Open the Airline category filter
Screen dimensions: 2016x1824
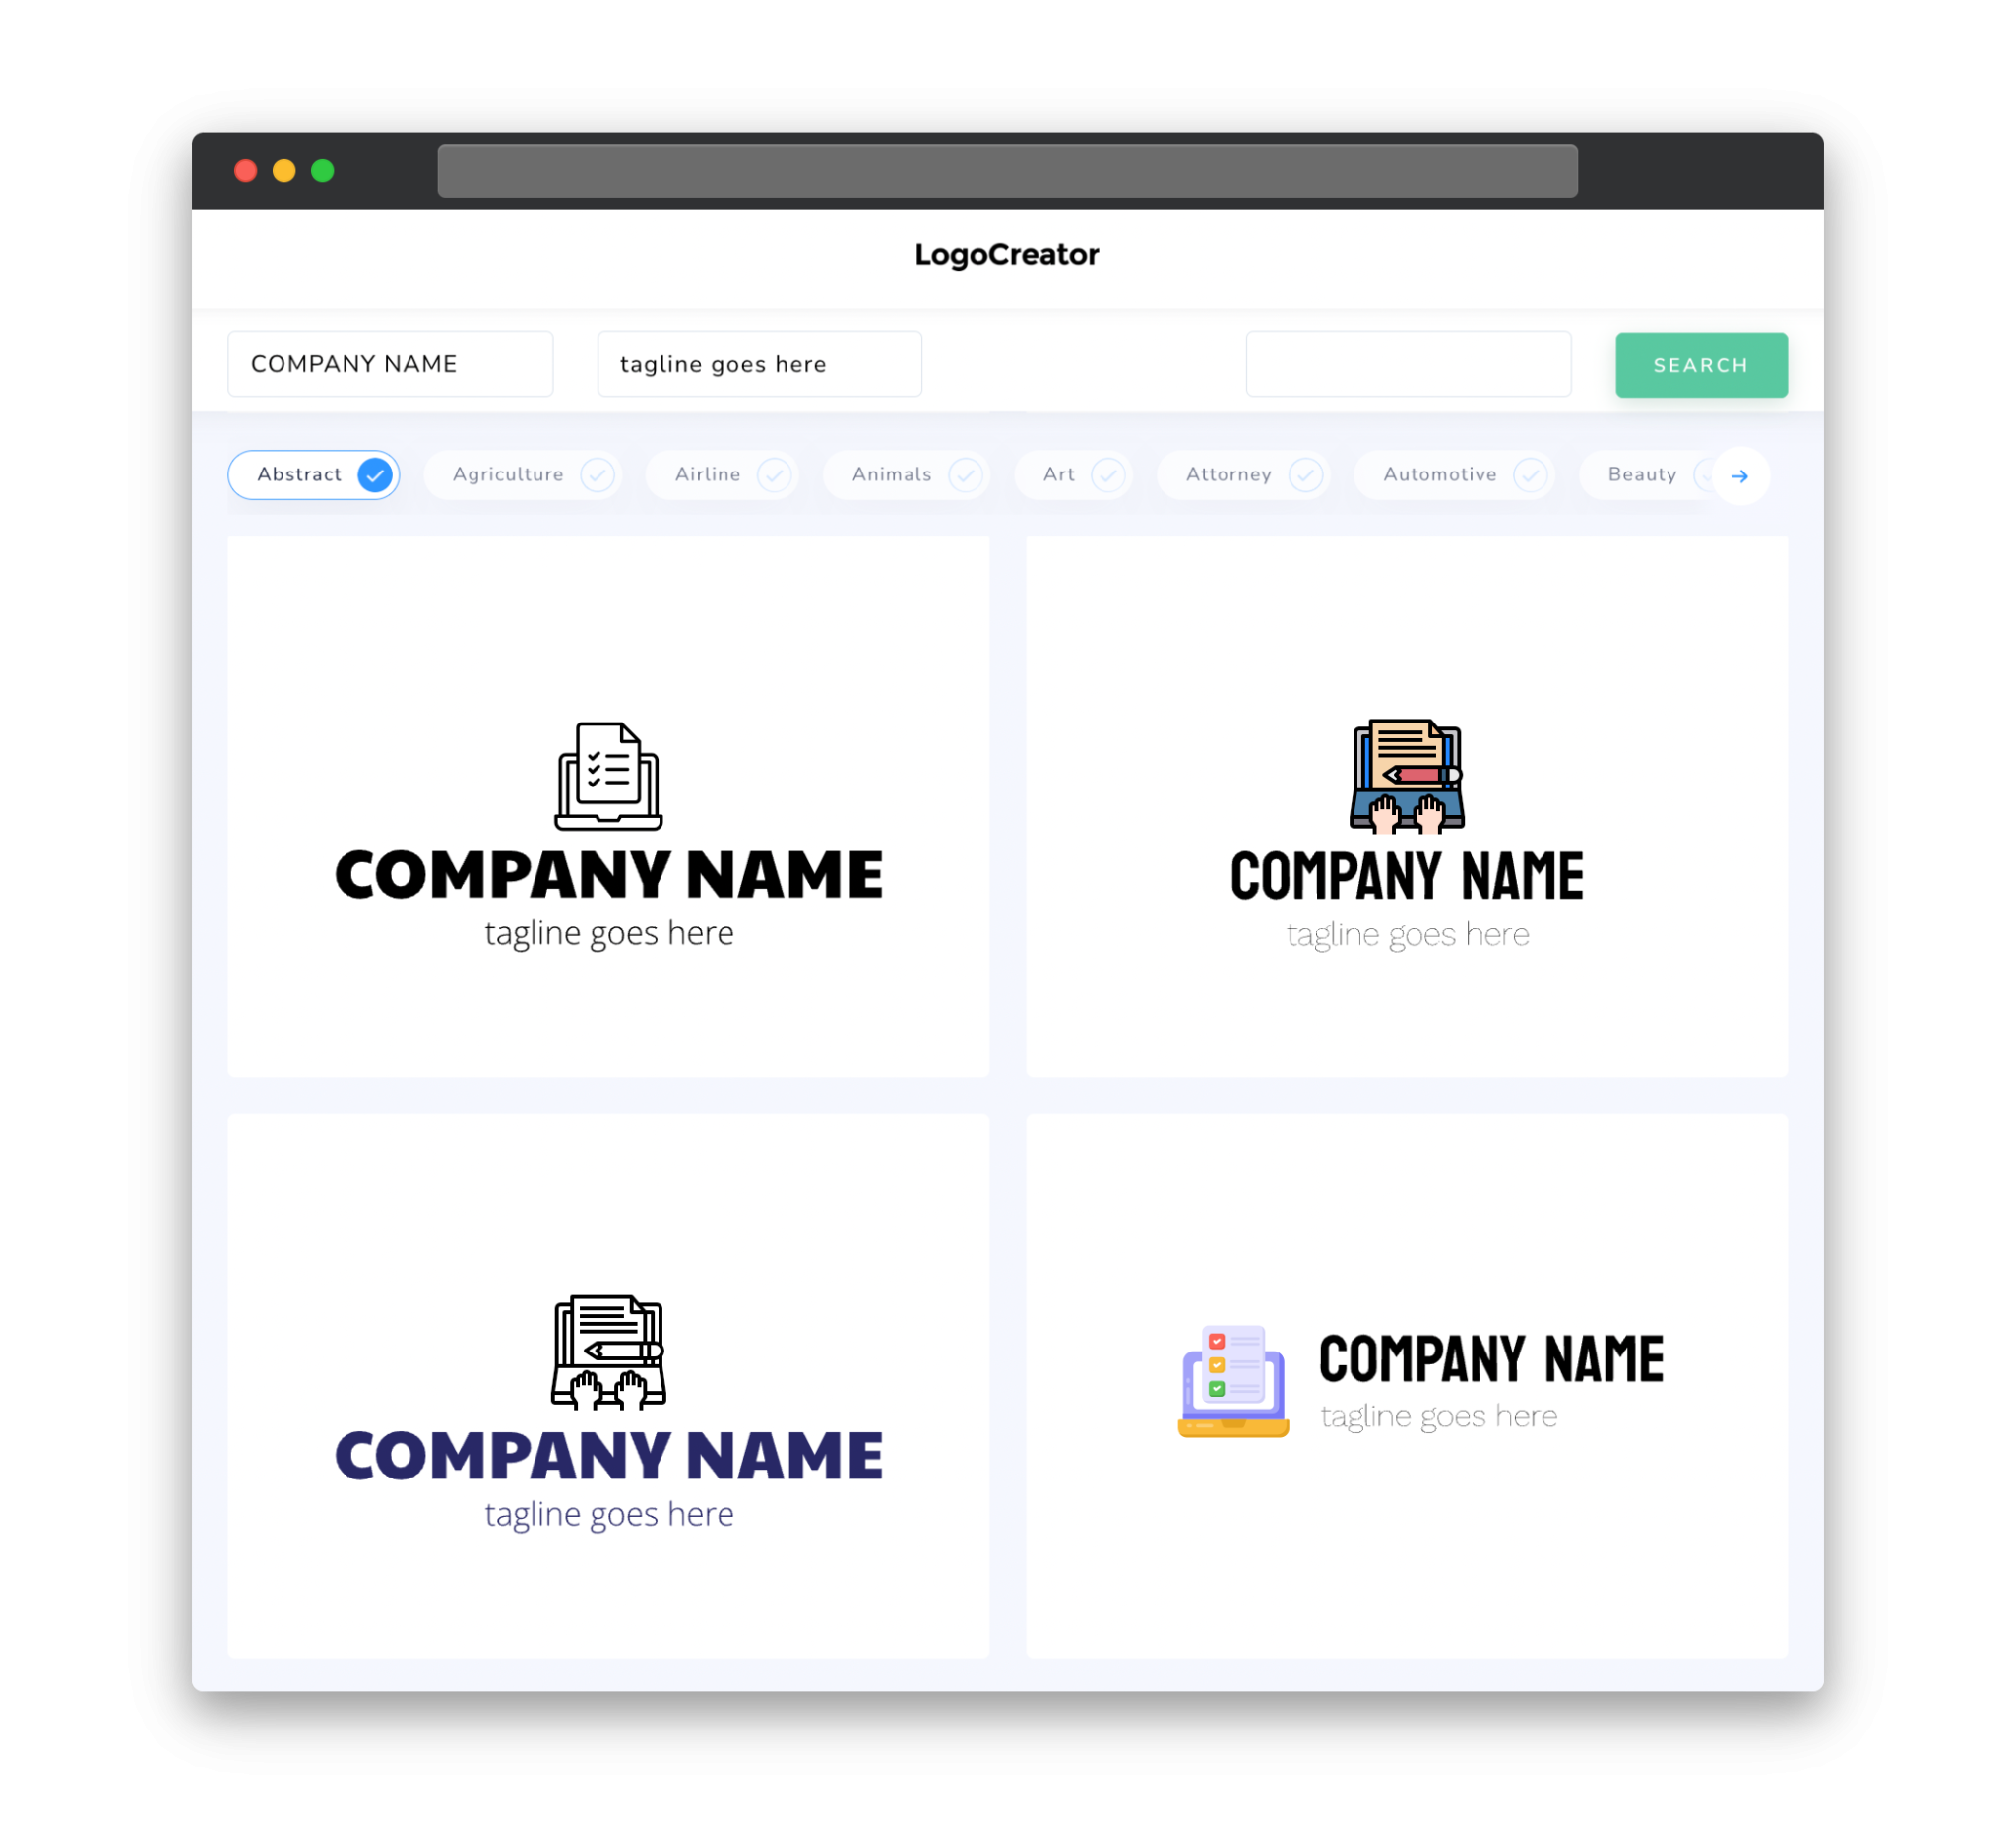[x=727, y=474]
